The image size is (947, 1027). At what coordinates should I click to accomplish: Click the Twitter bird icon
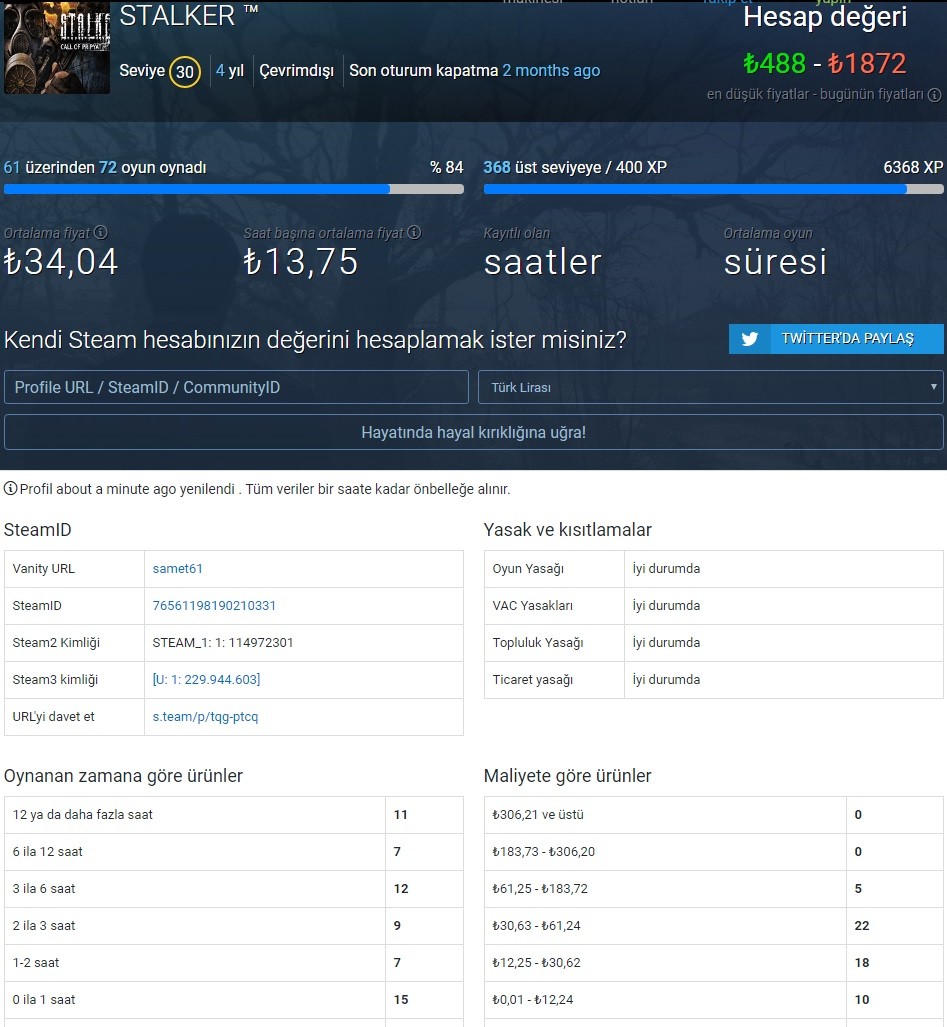[750, 339]
